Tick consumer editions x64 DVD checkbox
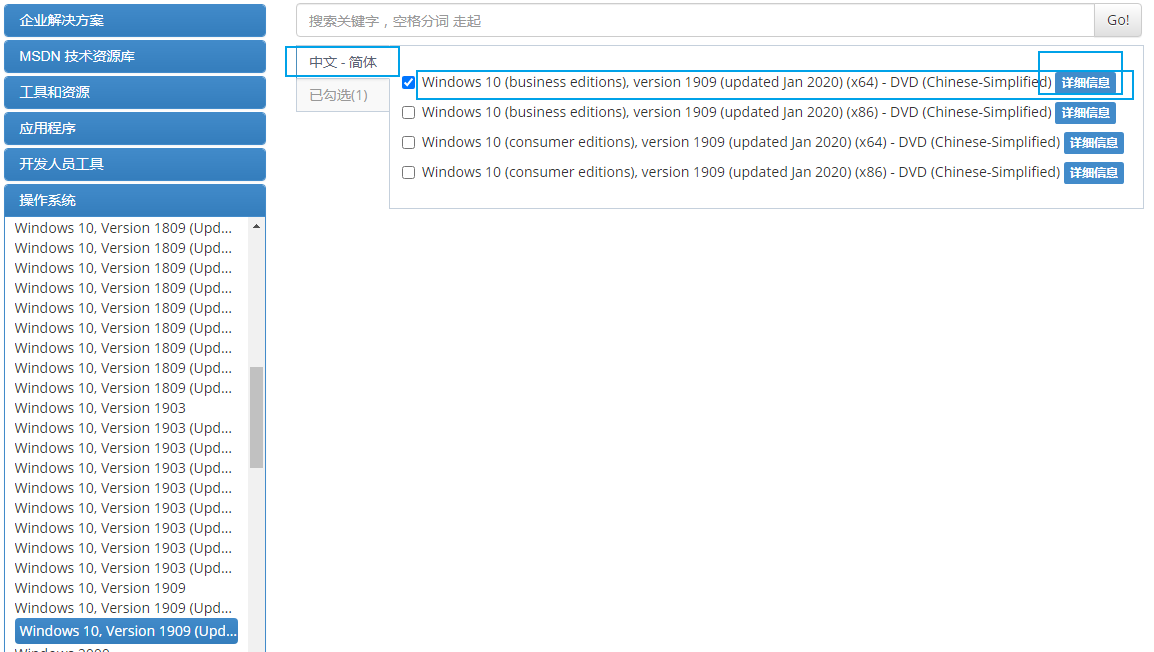 coord(408,143)
